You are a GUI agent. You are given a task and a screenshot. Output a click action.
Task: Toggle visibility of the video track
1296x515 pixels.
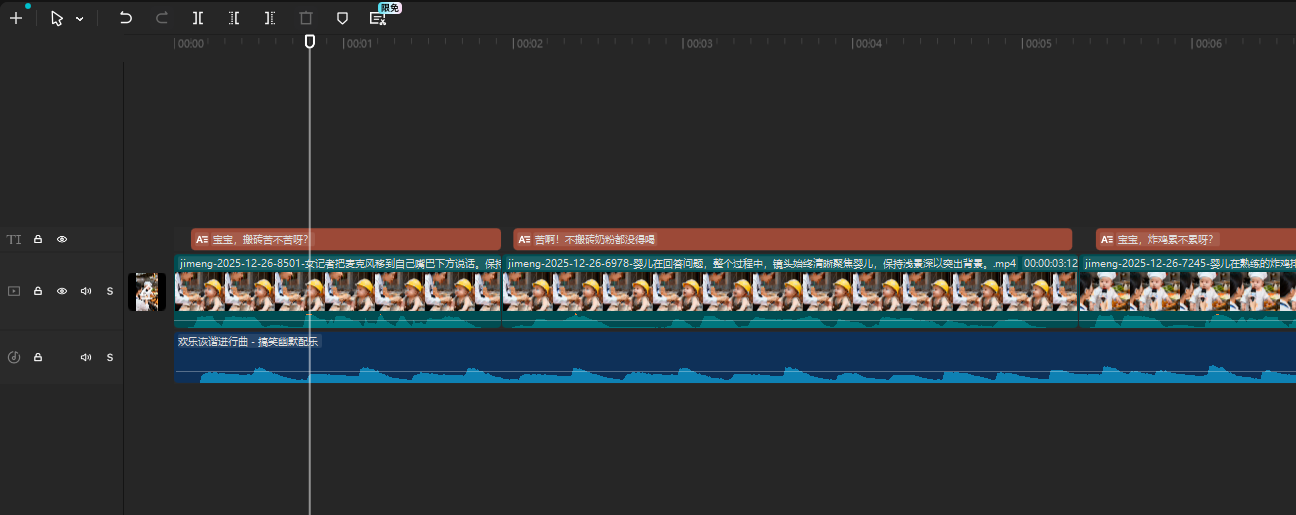[62, 291]
